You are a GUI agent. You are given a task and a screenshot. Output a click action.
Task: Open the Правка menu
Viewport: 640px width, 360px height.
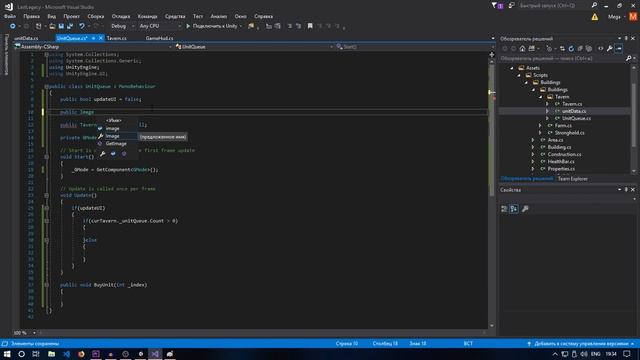click(x=31, y=16)
